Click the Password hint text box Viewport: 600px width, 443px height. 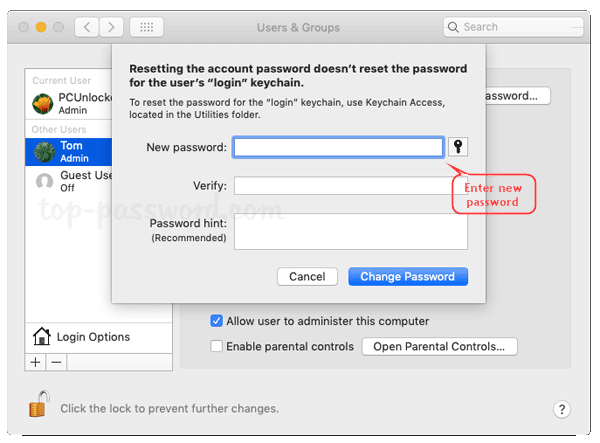[x=350, y=230]
